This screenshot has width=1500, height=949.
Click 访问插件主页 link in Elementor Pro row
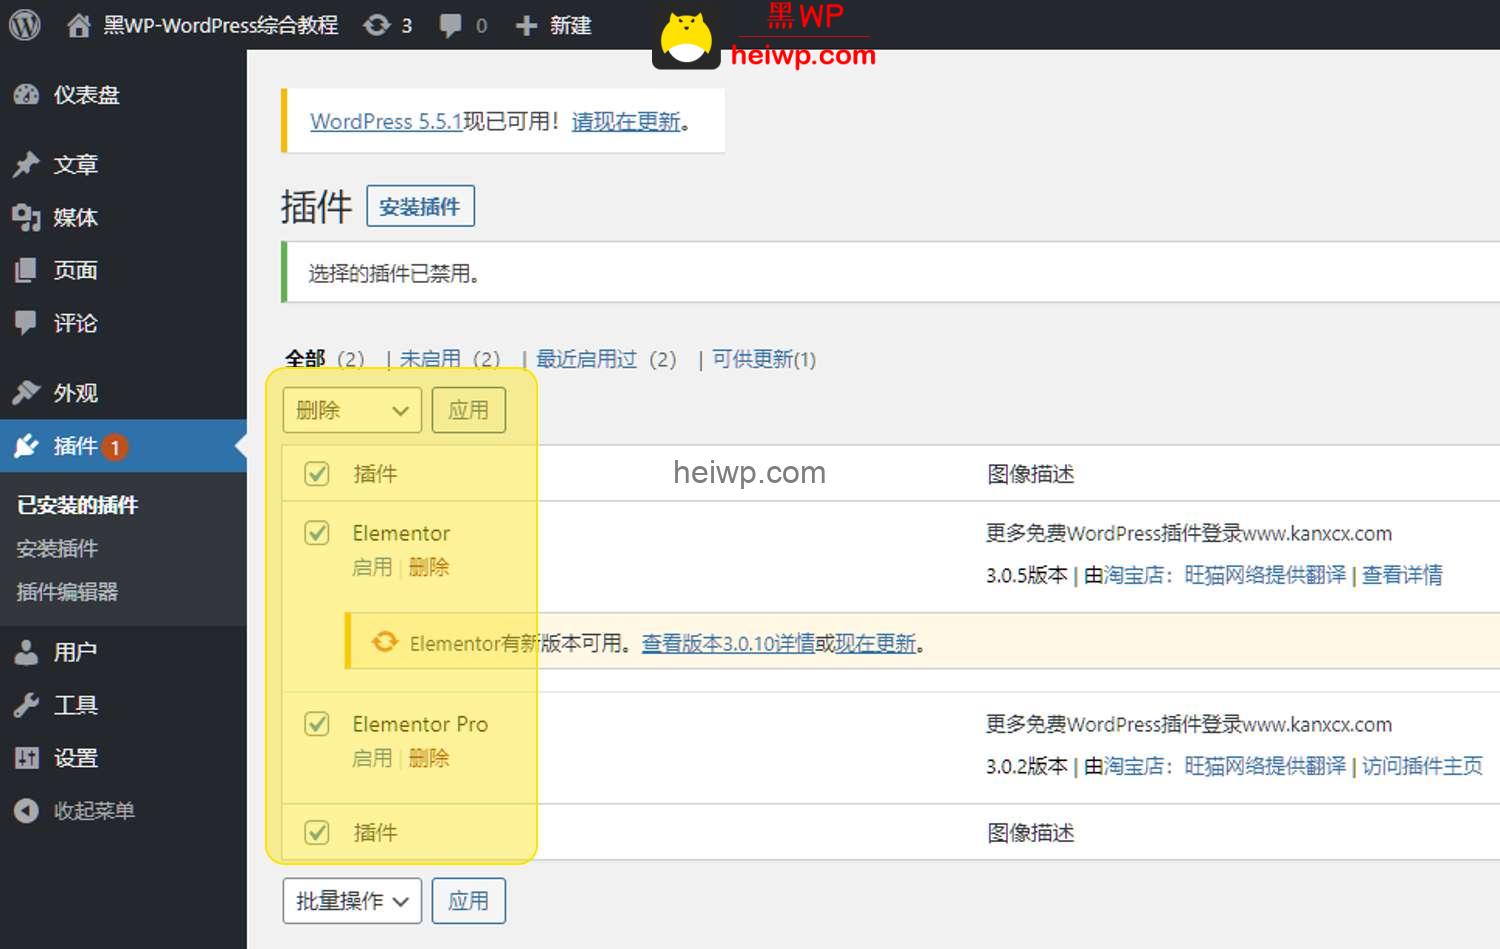click(1422, 766)
